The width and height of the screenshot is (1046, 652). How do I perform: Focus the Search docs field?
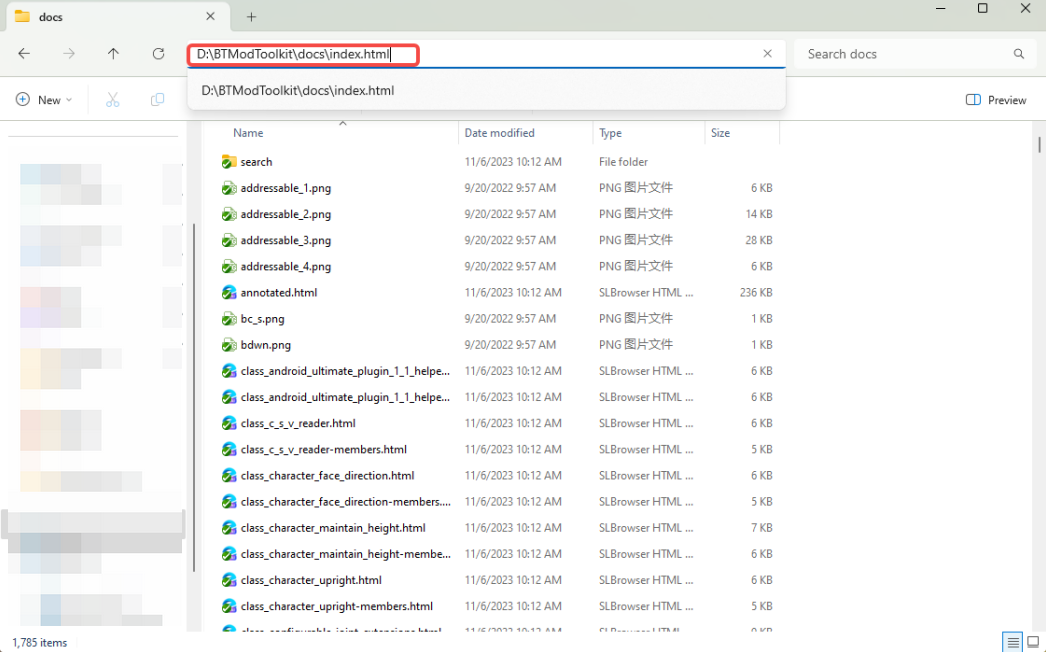tap(915, 53)
